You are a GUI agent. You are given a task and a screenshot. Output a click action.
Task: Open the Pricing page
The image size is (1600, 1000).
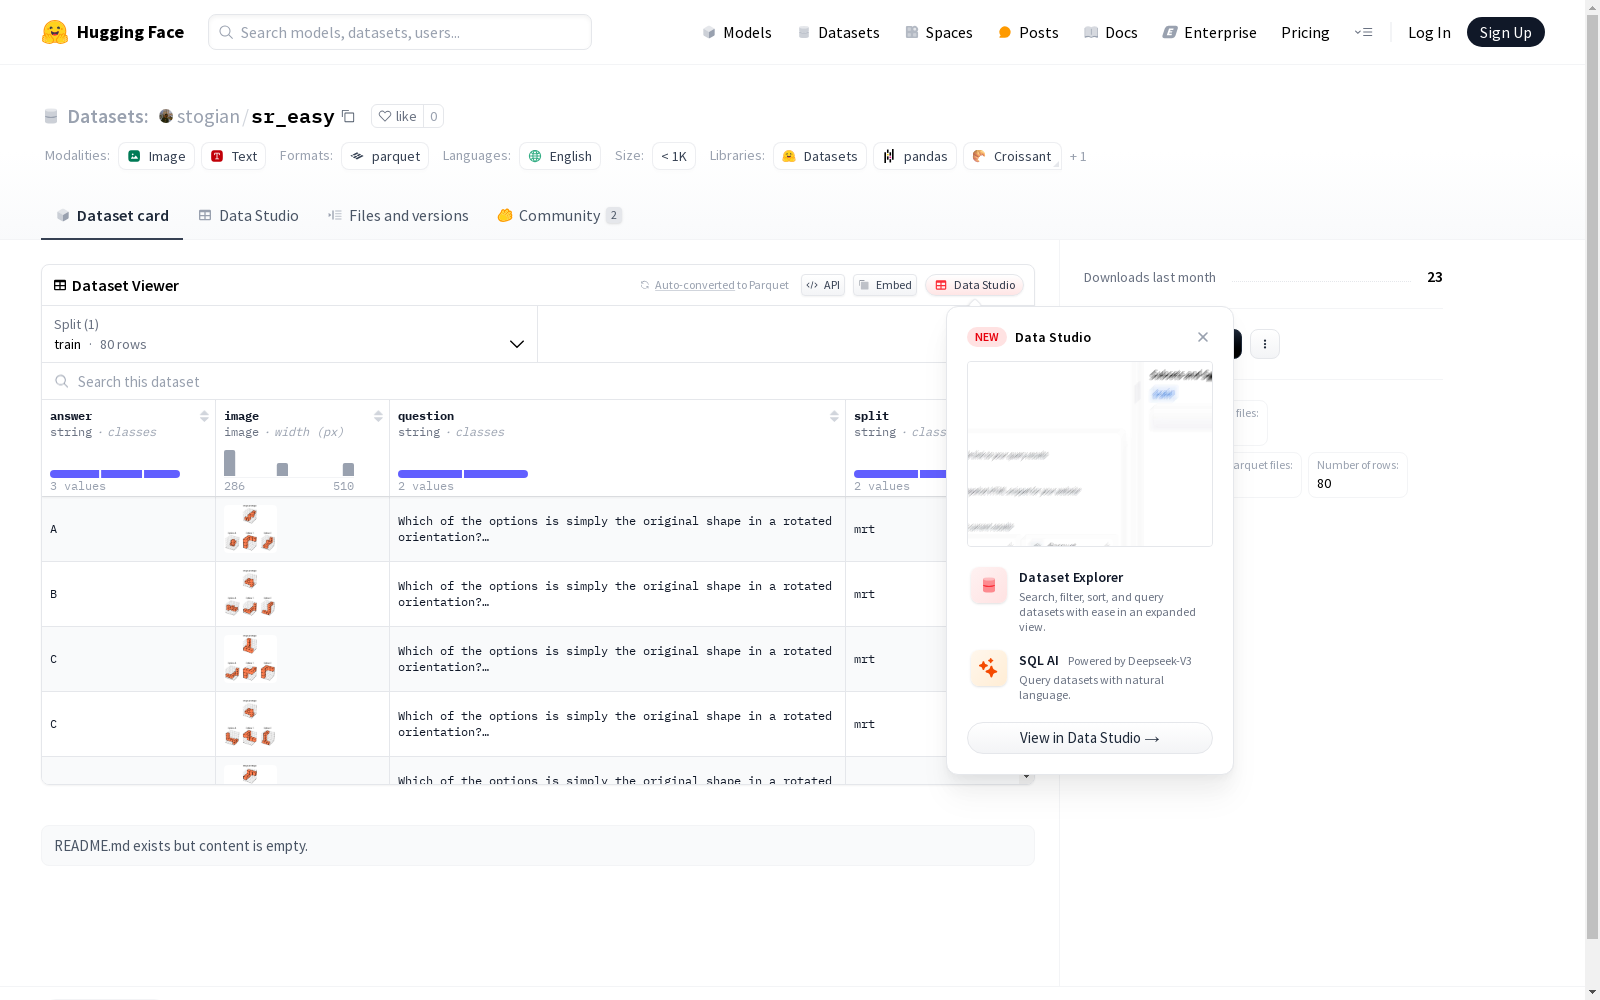click(x=1305, y=32)
